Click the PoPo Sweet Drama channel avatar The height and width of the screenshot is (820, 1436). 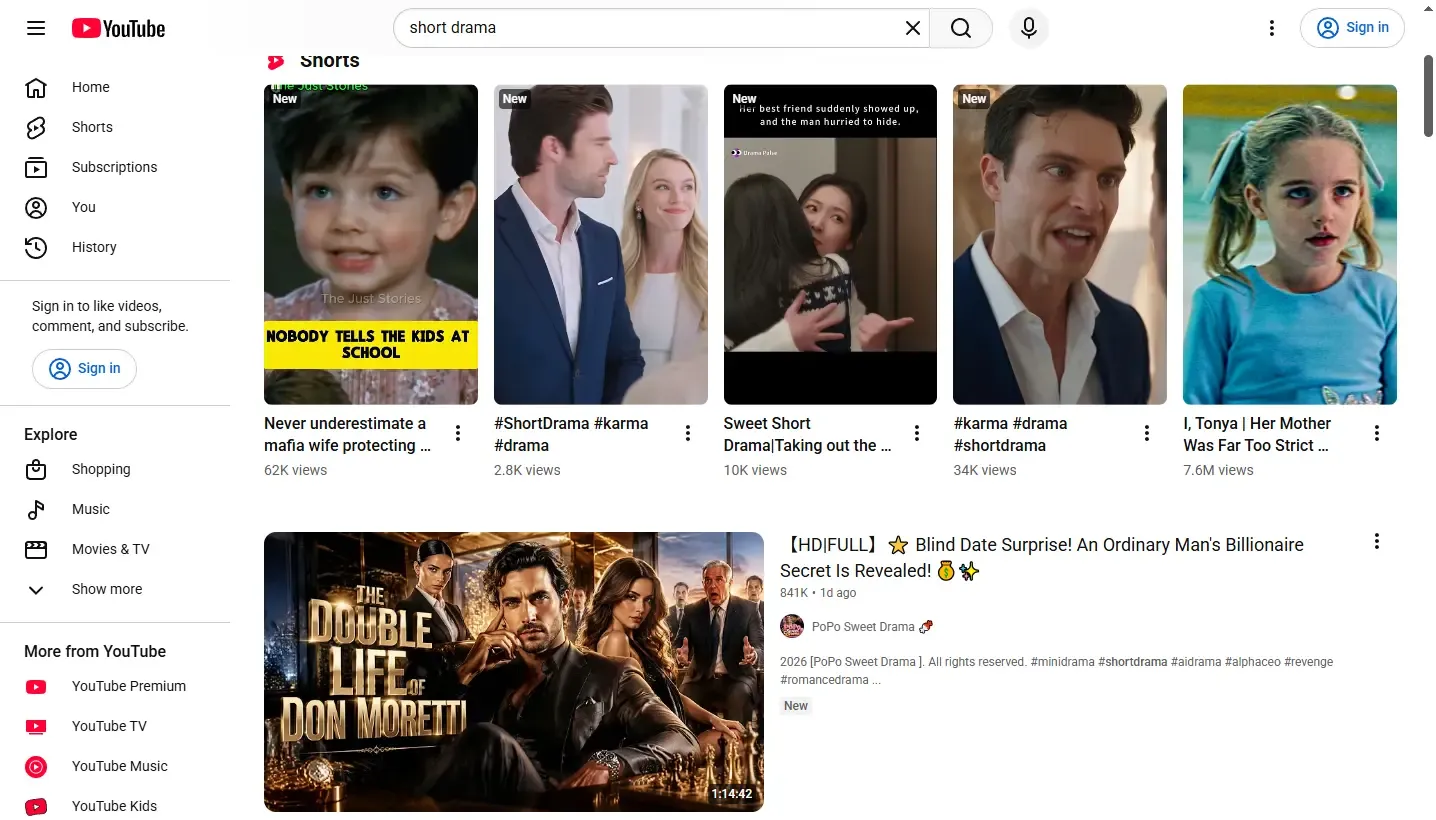[x=792, y=627]
